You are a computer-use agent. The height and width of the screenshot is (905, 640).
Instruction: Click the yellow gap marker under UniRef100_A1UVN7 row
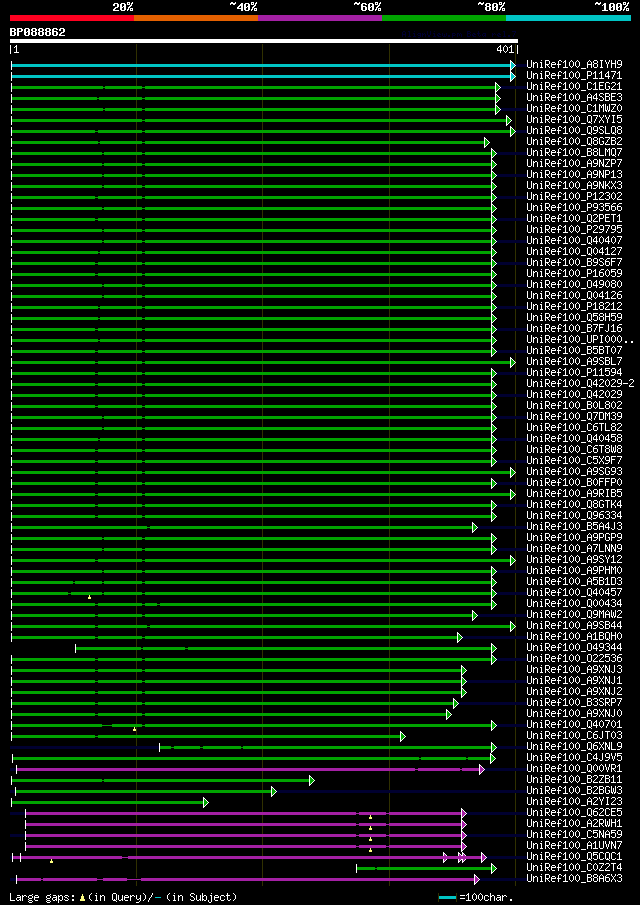pyautogui.click(x=370, y=850)
